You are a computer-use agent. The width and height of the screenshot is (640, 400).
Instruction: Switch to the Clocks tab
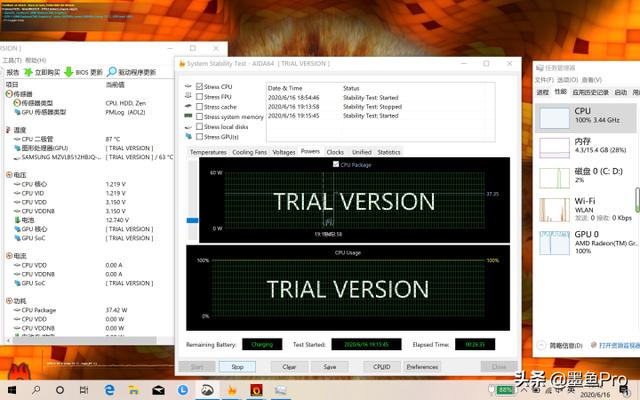[335, 152]
